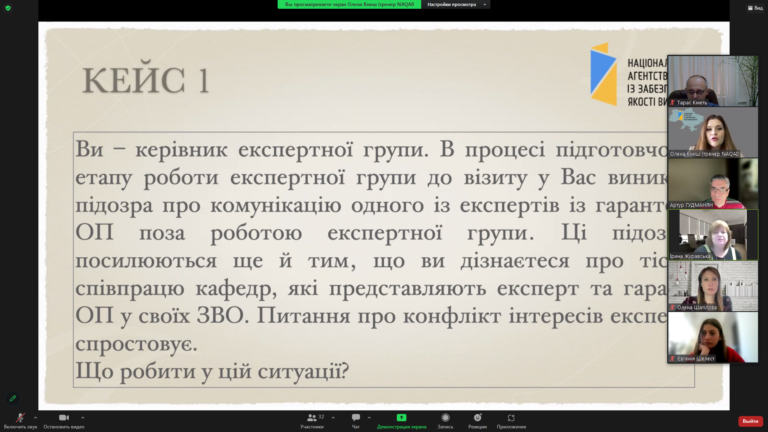The height and width of the screenshot is (432, 768).
Task: Select Ірина Журавська's video thumbnail
Action: [x=713, y=235]
